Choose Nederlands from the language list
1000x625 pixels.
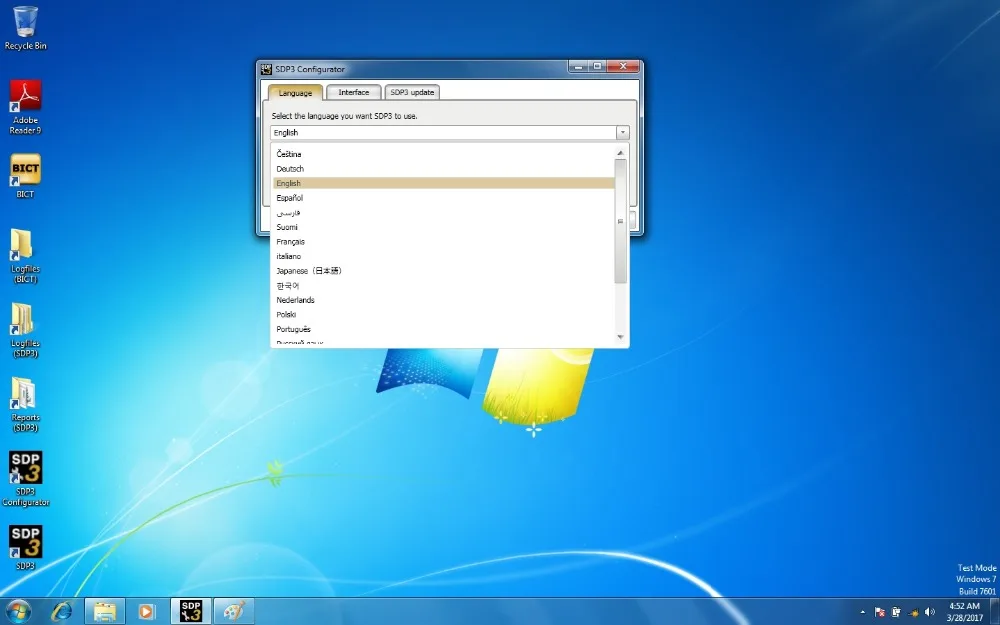pos(443,300)
